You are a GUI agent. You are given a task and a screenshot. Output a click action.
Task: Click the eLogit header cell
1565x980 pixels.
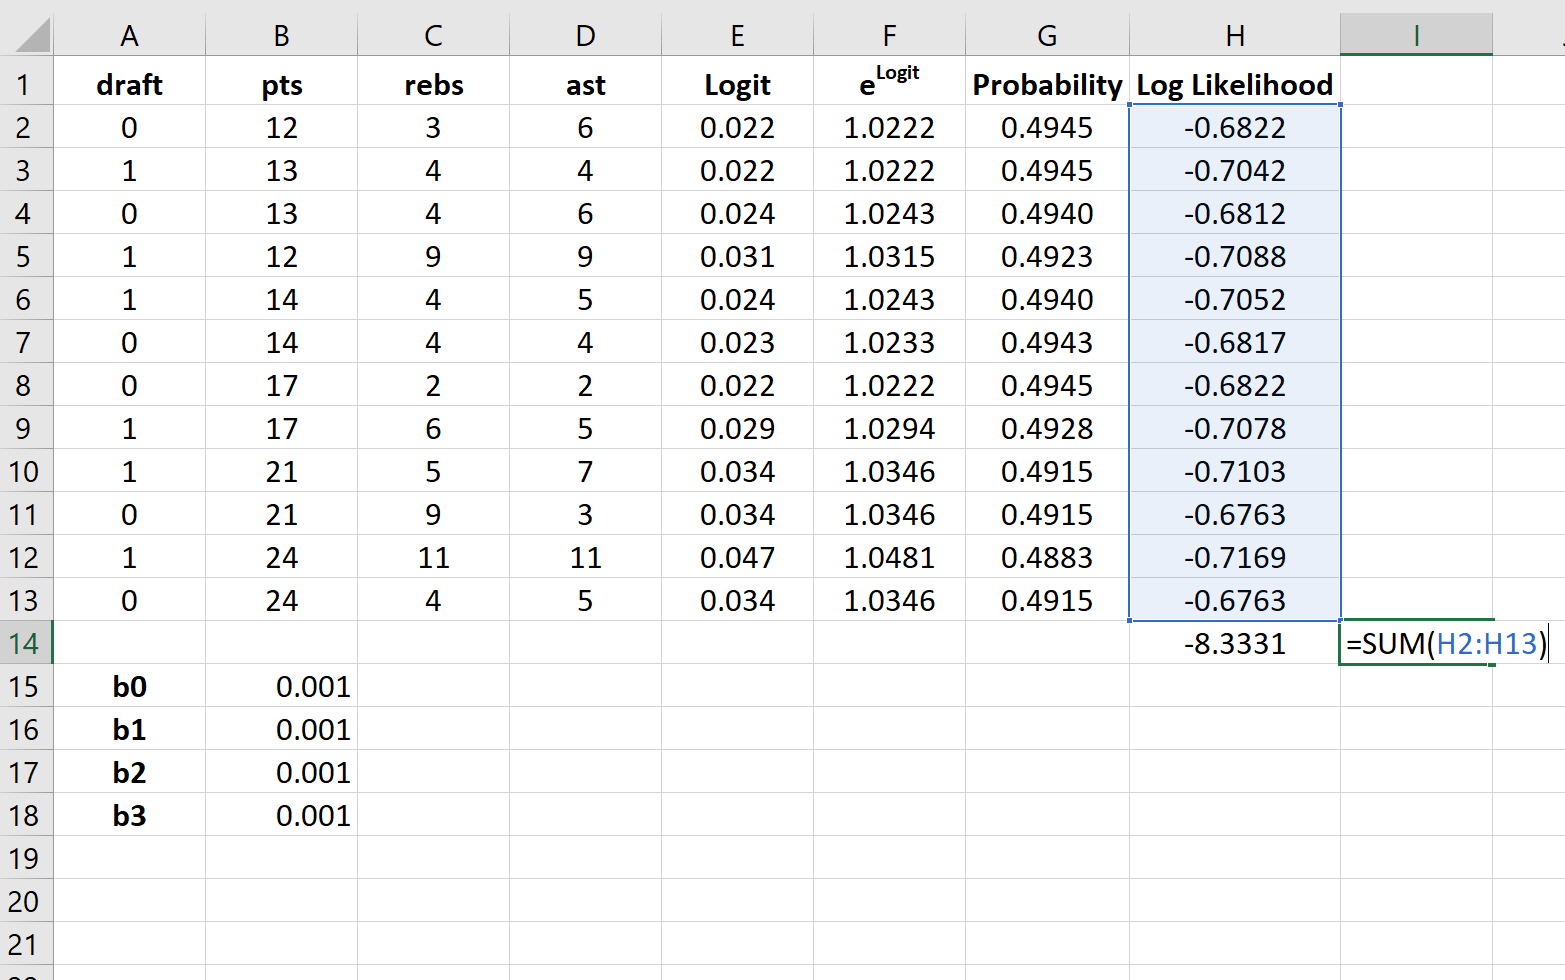coord(888,85)
